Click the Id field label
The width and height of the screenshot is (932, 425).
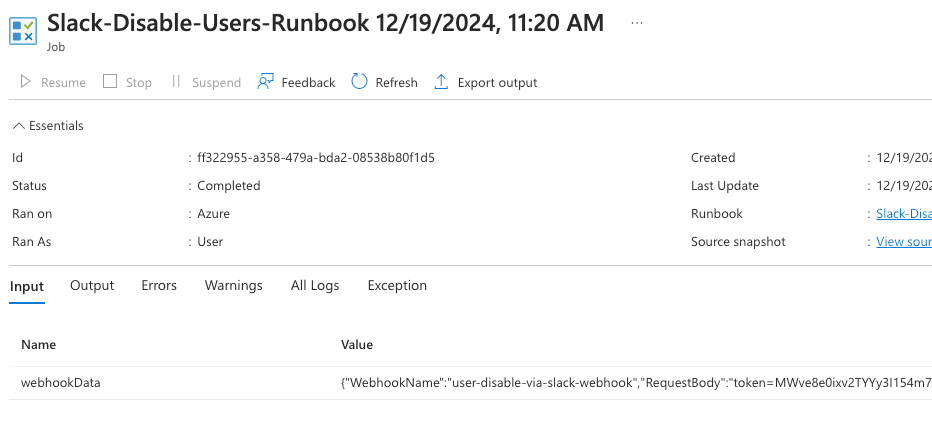(x=17, y=158)
